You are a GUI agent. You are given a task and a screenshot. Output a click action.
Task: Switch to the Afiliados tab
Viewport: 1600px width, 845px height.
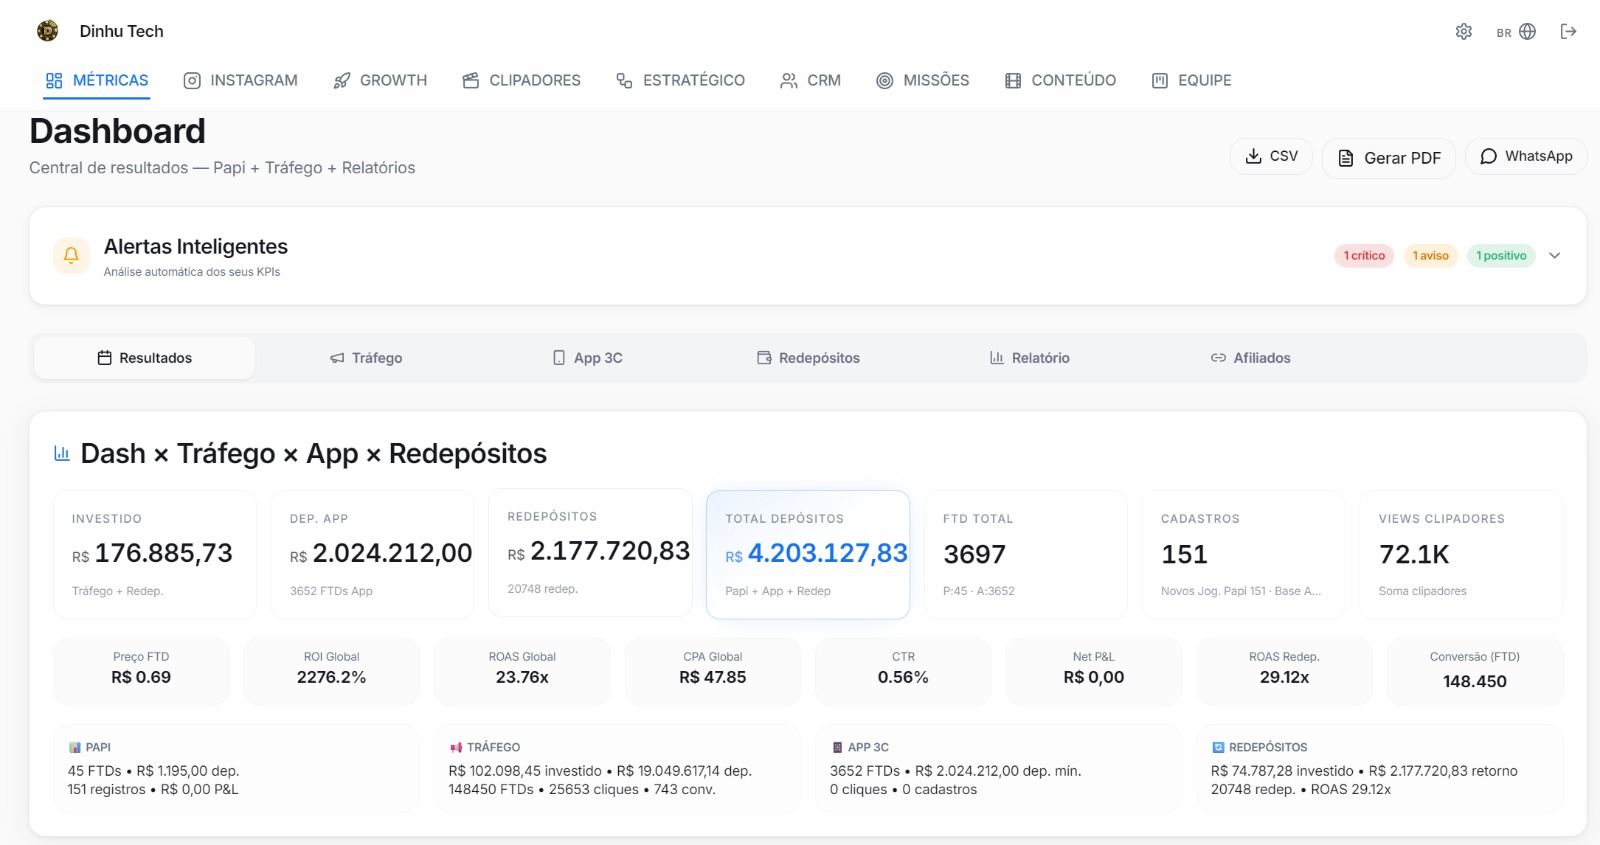pos(1250,358)
